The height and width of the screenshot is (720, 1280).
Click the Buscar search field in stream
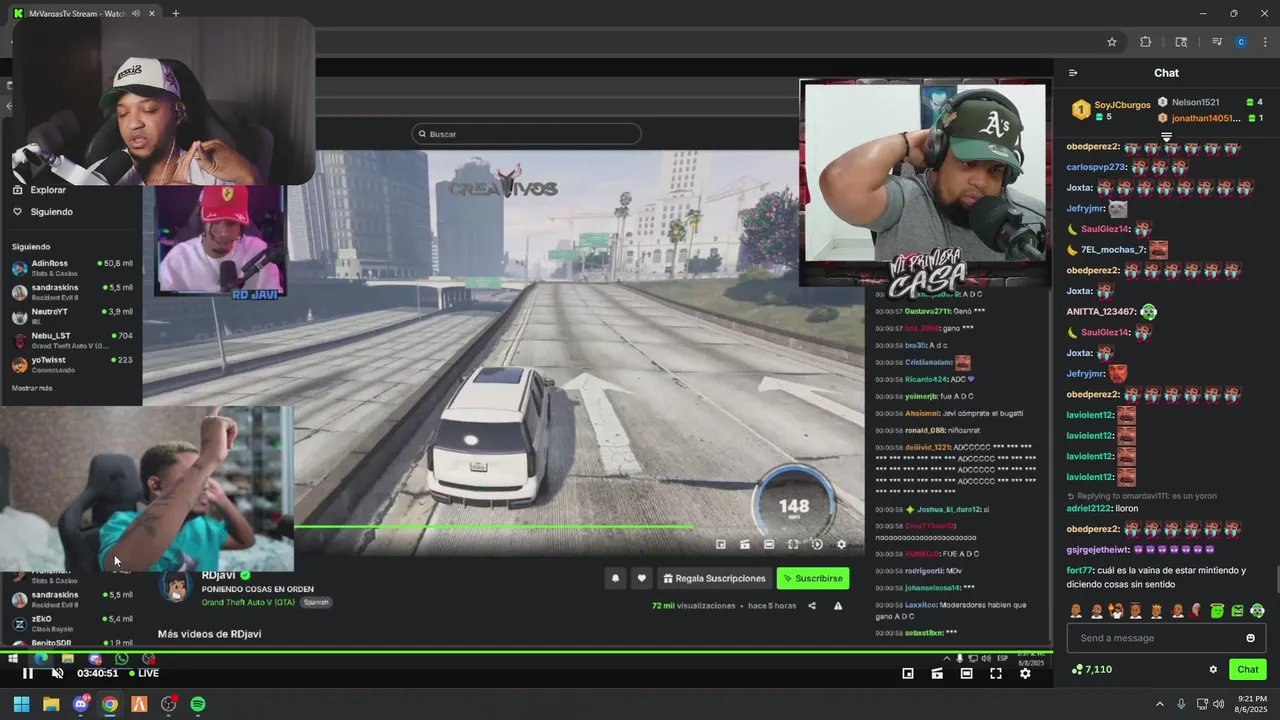(x=526, y=134)
